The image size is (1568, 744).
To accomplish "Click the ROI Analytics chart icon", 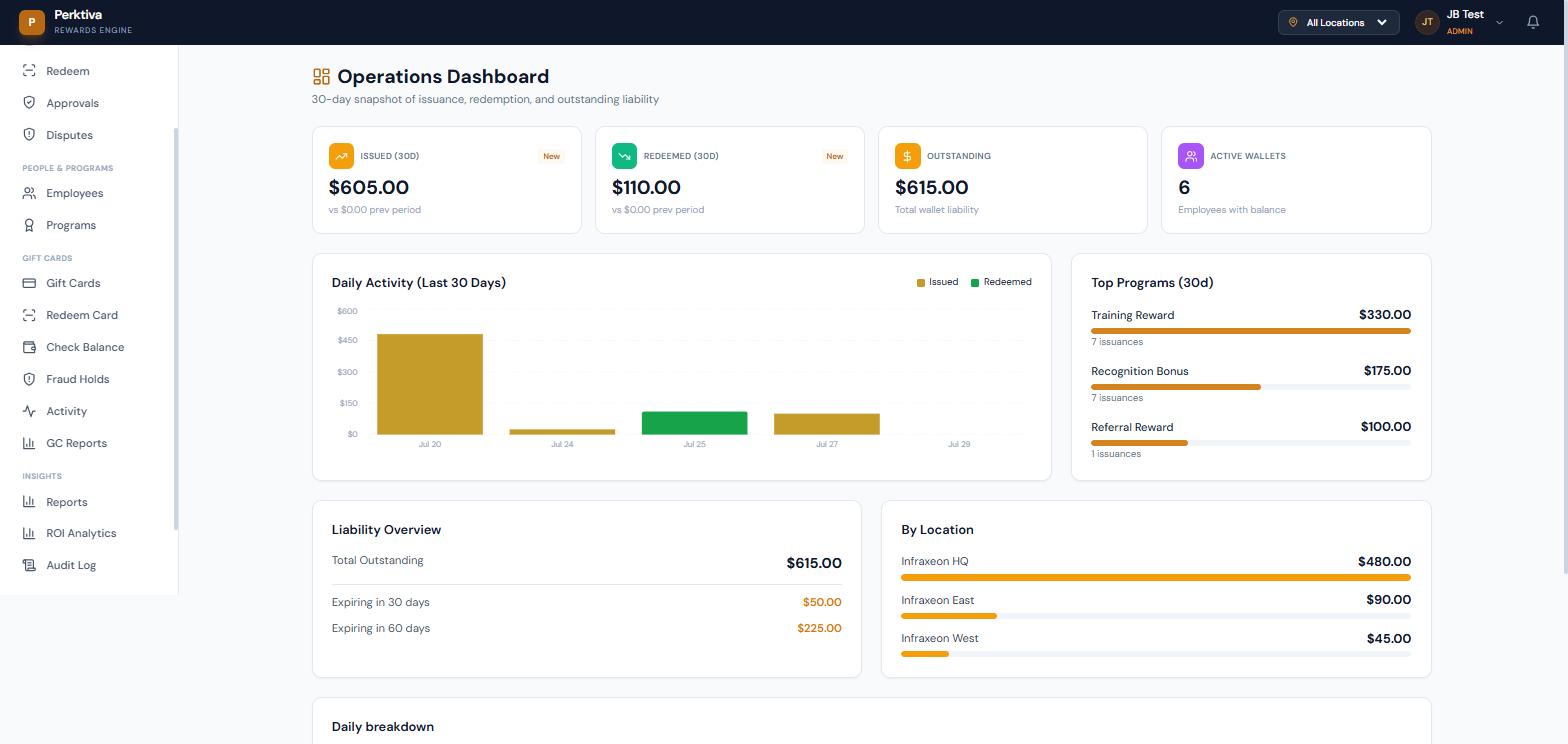I will [29, 533].
